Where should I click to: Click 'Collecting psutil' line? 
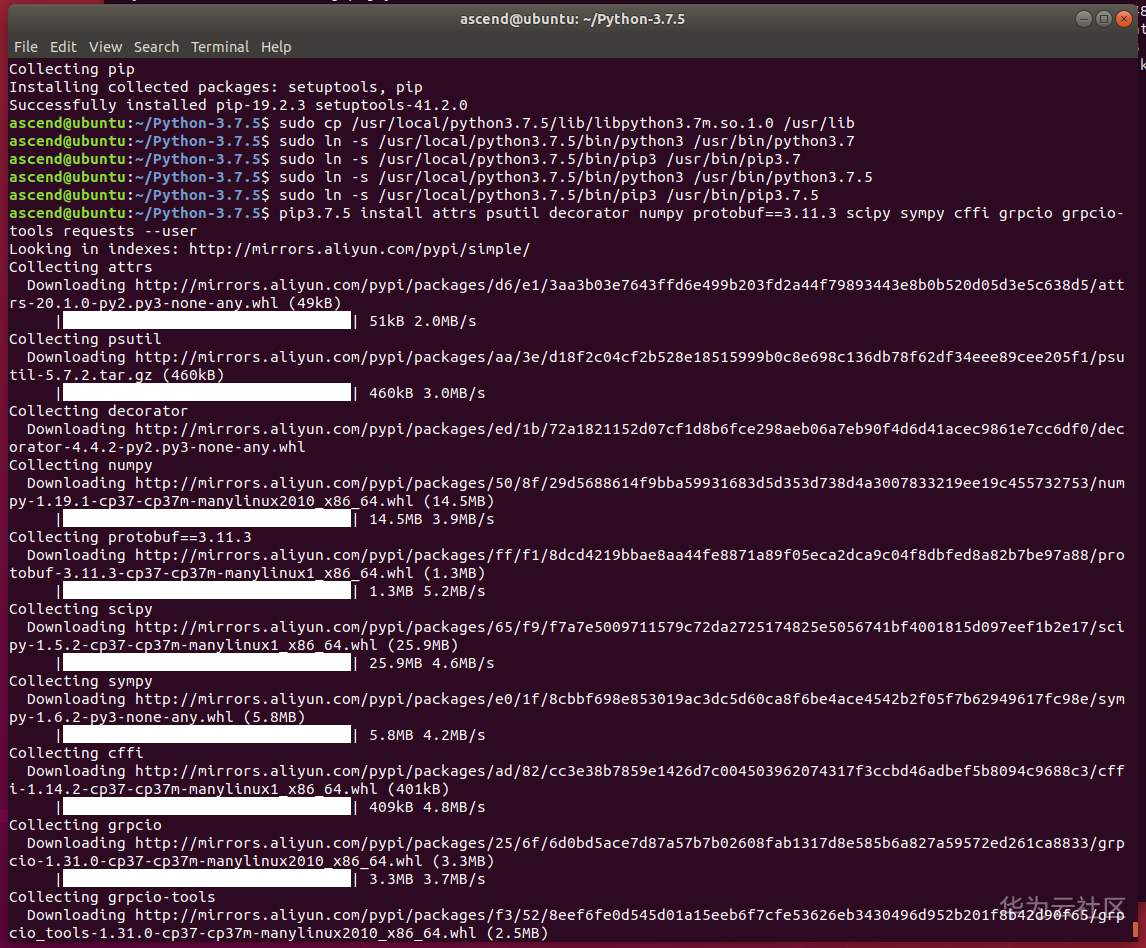coord(85,339)
